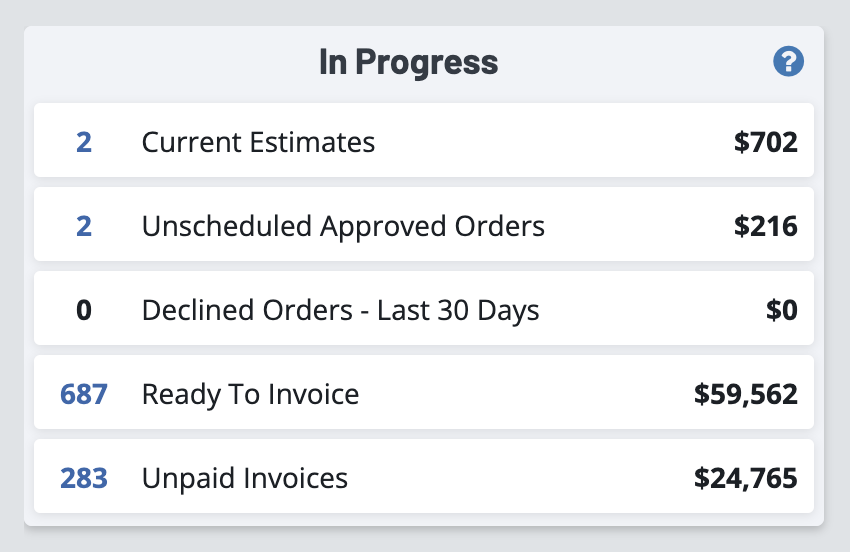Click the Unpaid Invoices count 283

pos(84,479)
